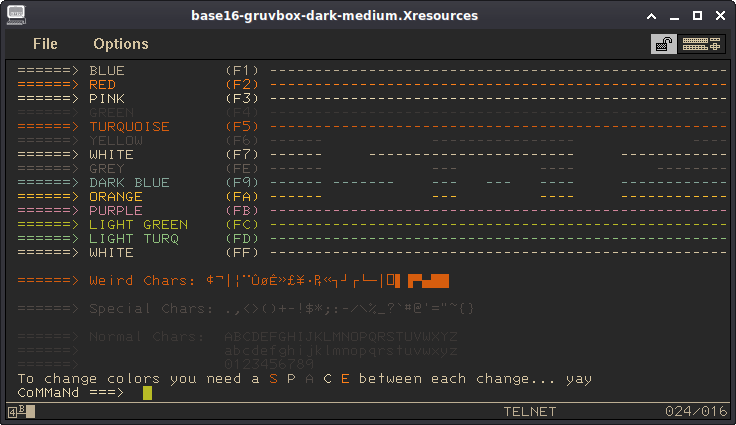736x425 pixels.
Task: Click the WHITE label on the F7 row
Action: click(x=111, y=155)
